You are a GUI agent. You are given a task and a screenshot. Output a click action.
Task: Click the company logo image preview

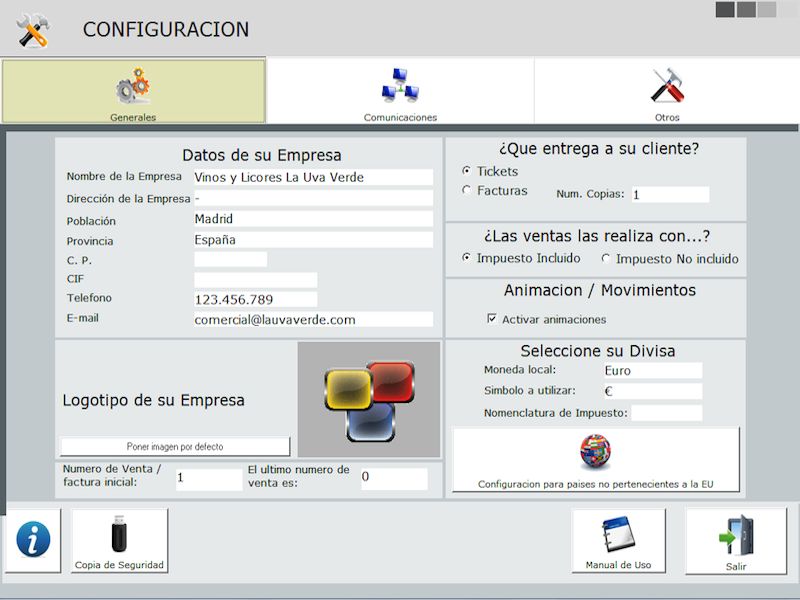pos(369,400)
